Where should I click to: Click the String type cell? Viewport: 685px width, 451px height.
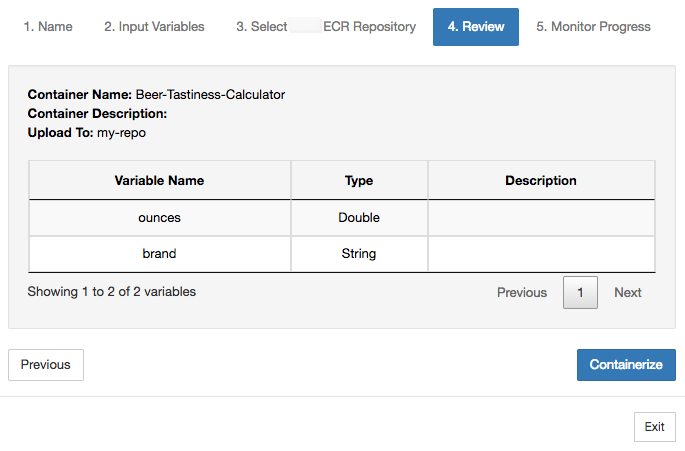359,254
